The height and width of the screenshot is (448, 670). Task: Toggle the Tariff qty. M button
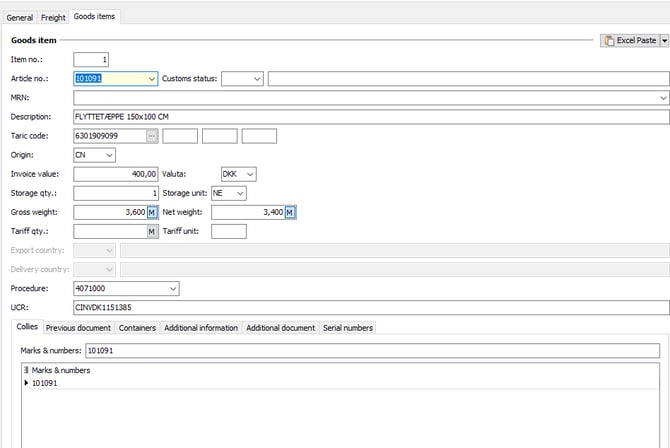(152, 231)
